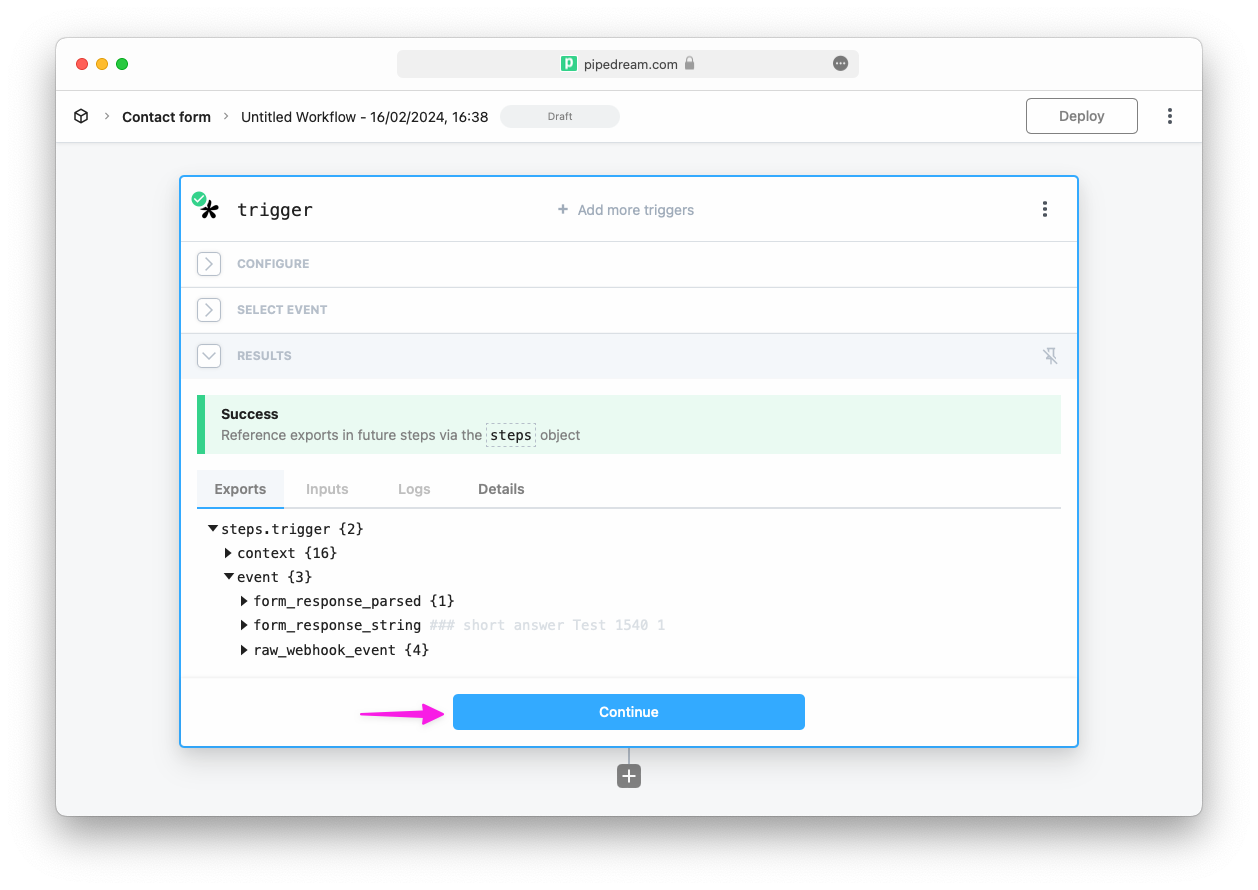Click the blue Continue button
The image size is (1258, 890).
point(629,712)
